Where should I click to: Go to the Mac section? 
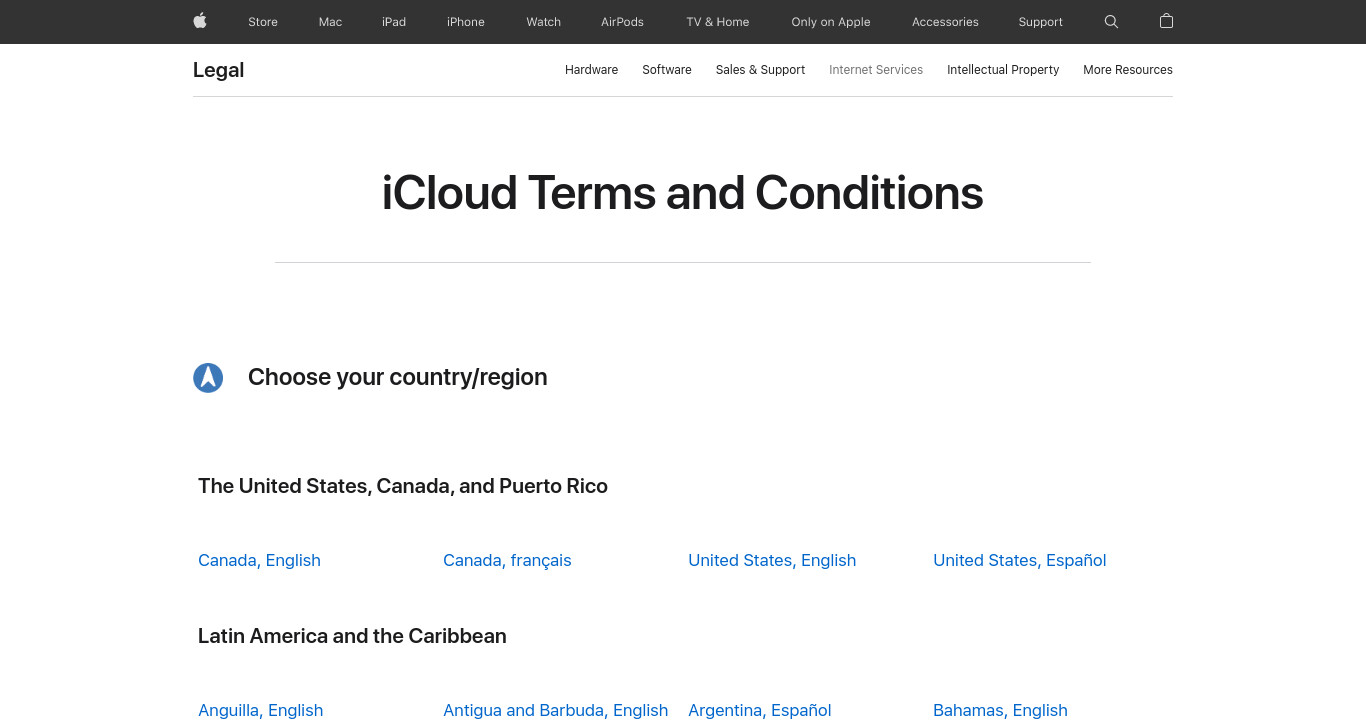pos(330,22)
